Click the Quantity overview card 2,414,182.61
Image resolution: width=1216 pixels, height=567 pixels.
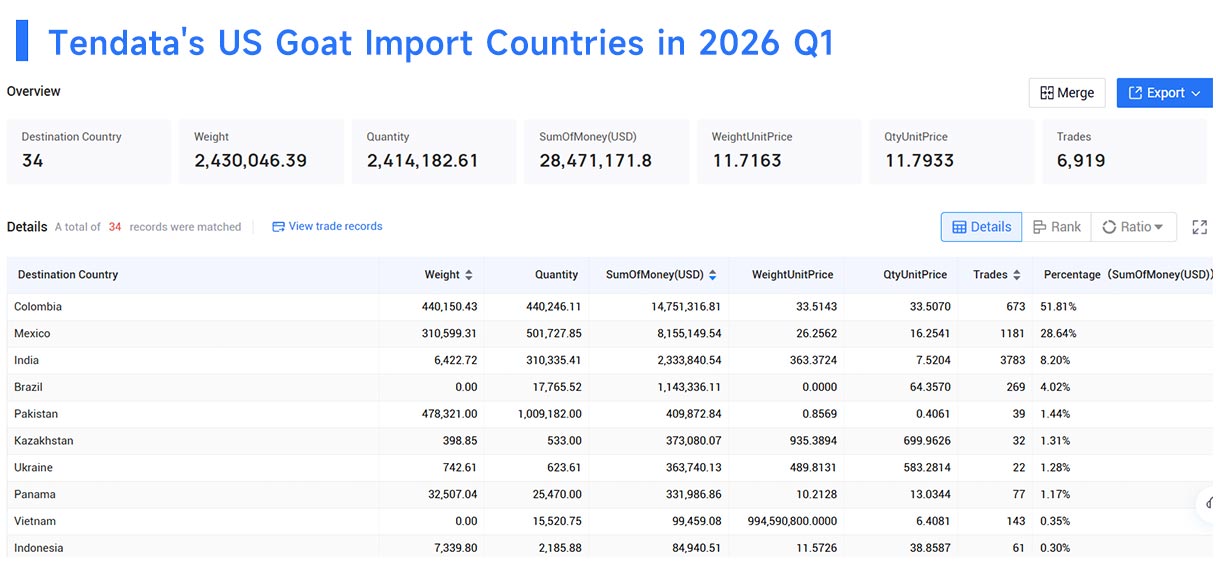click(x=434, y=151)
